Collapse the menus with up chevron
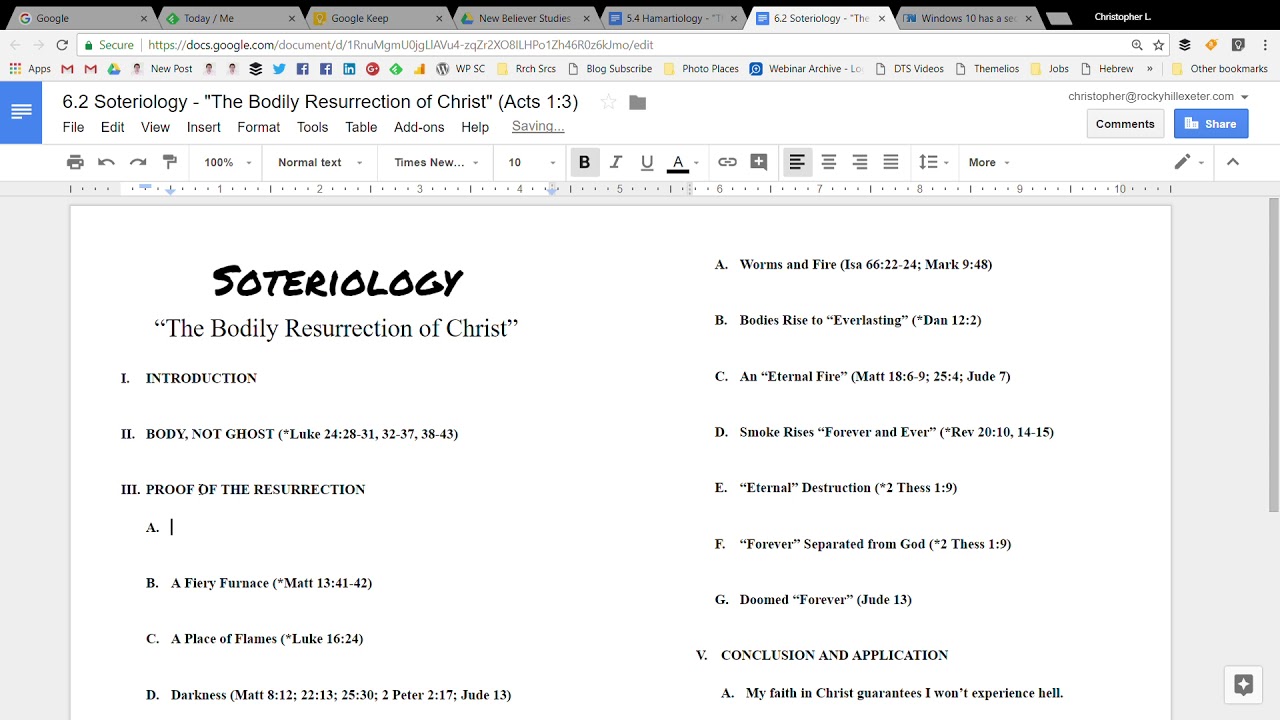Screen dimensions: 1280x720 pos(1233,162)
